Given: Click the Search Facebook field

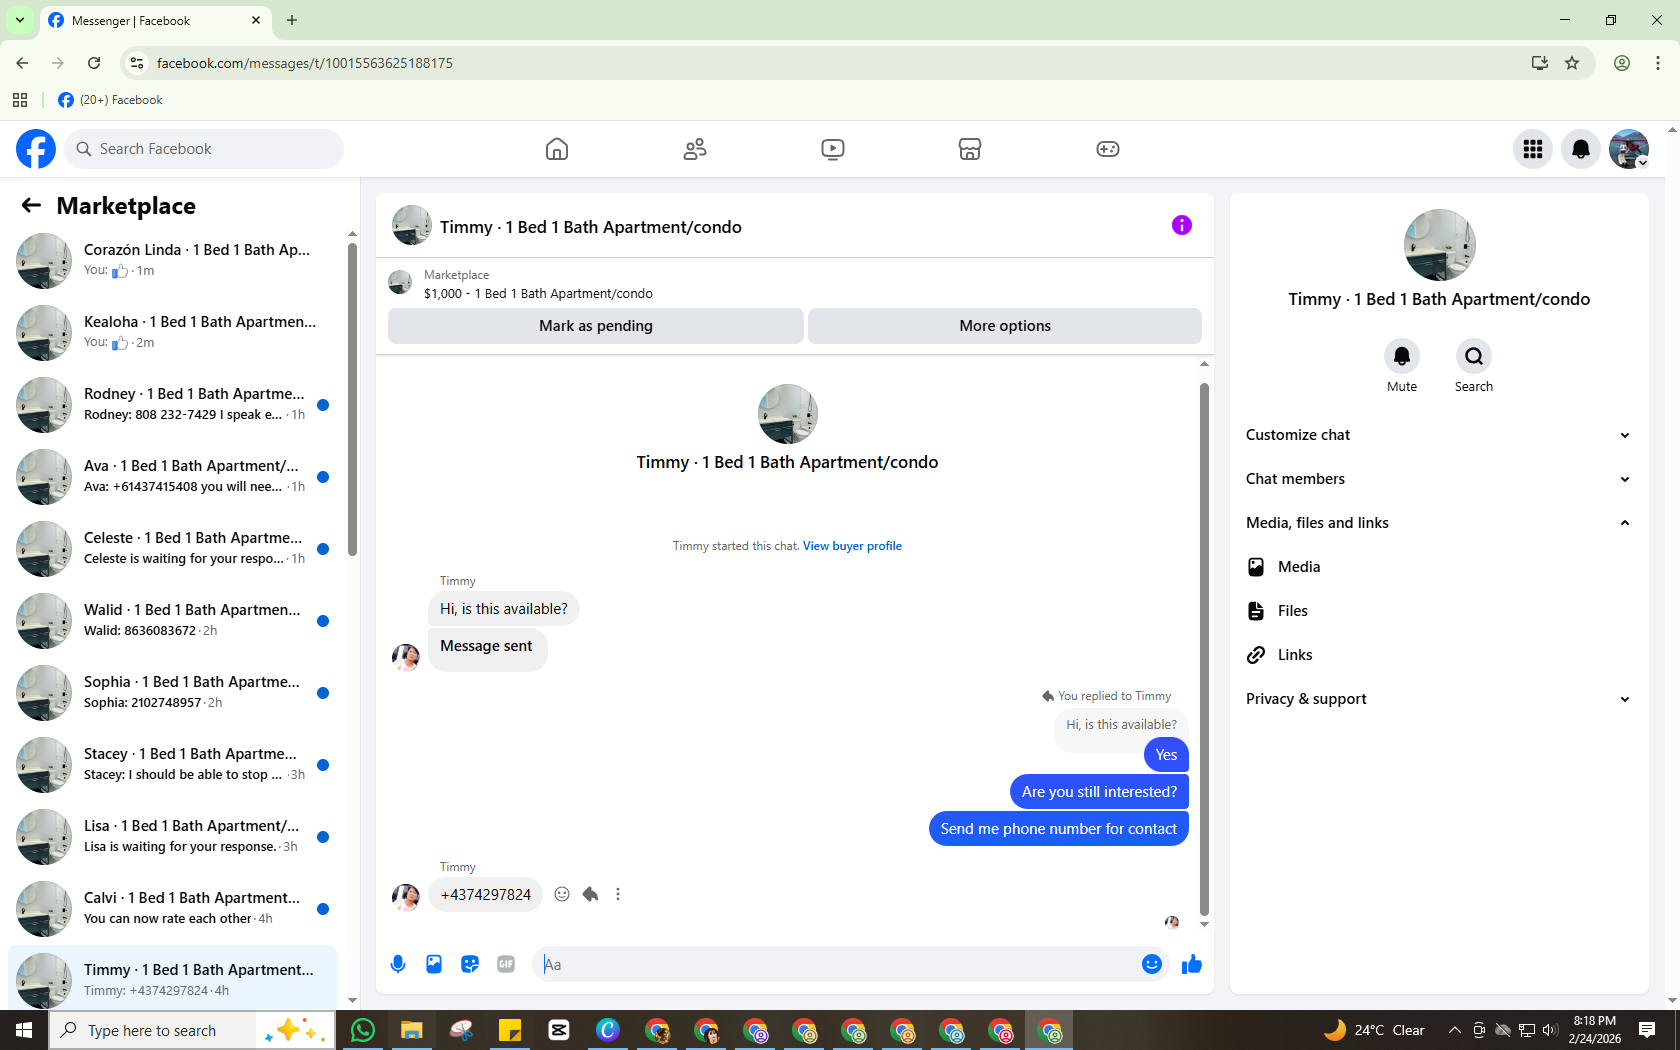Looking at the screenshot, I should coord(205,149).
